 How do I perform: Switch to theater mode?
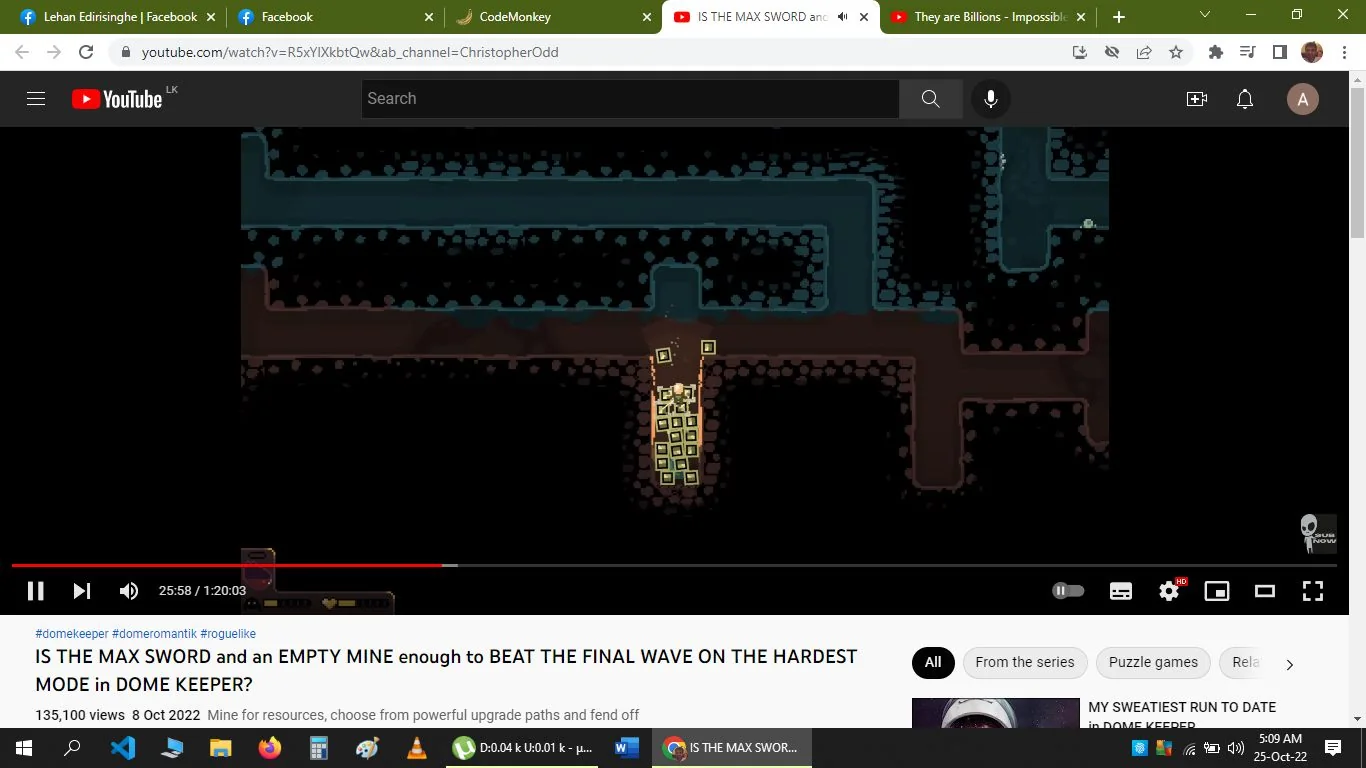pos(1265,591)
